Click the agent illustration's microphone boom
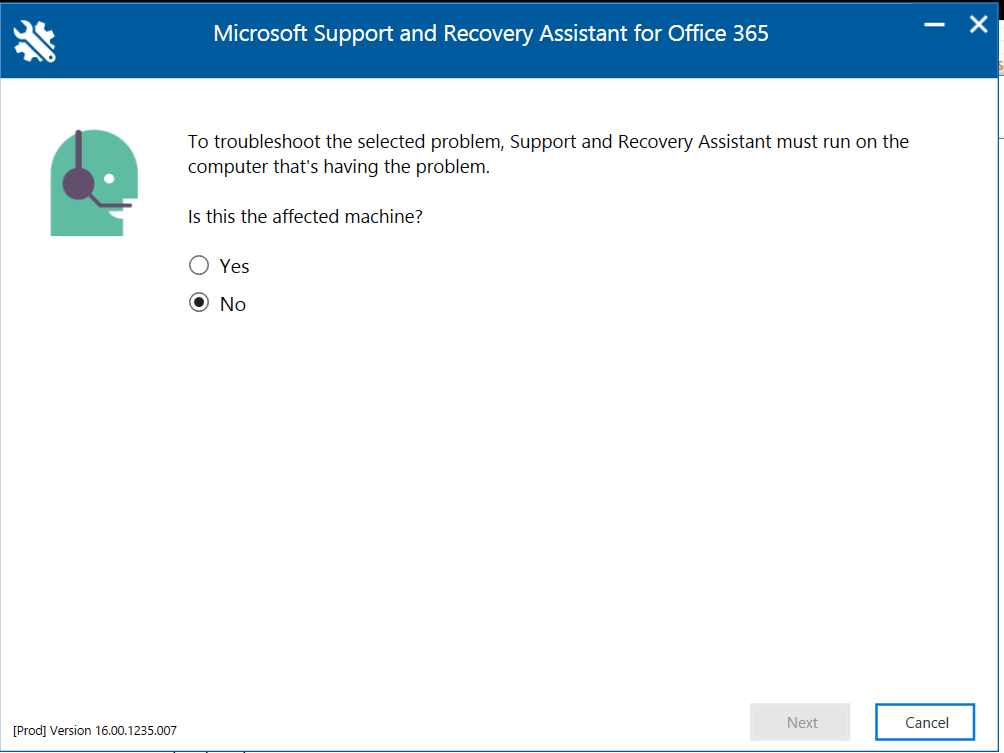The width and height of the screenshot is (1004, 753). coord(112,203)
